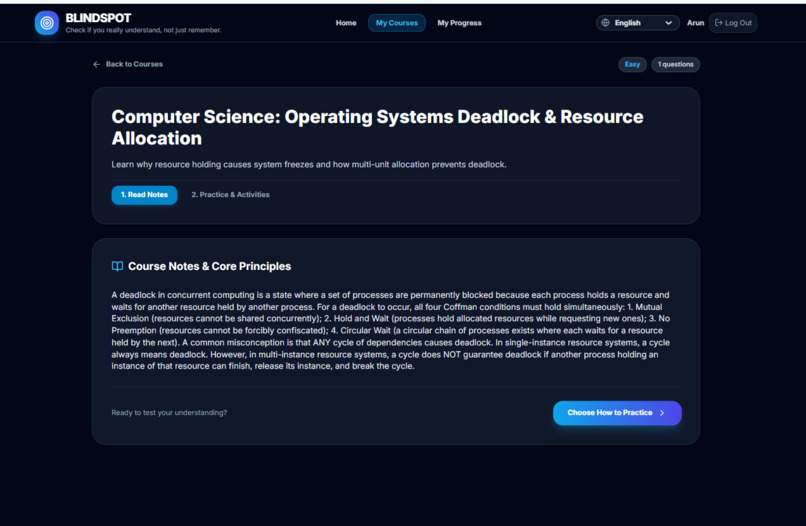Click the text 'Ready to test your understanding?'
Screen dimensions: 806x526
pos(169,413)
